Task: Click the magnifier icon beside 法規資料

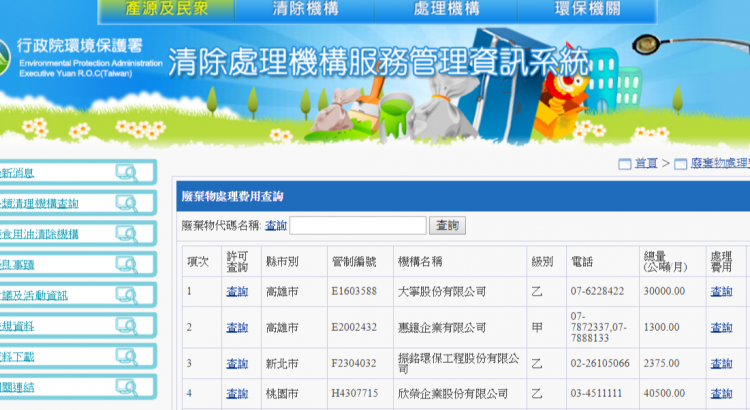Action: tap(126, 325)
